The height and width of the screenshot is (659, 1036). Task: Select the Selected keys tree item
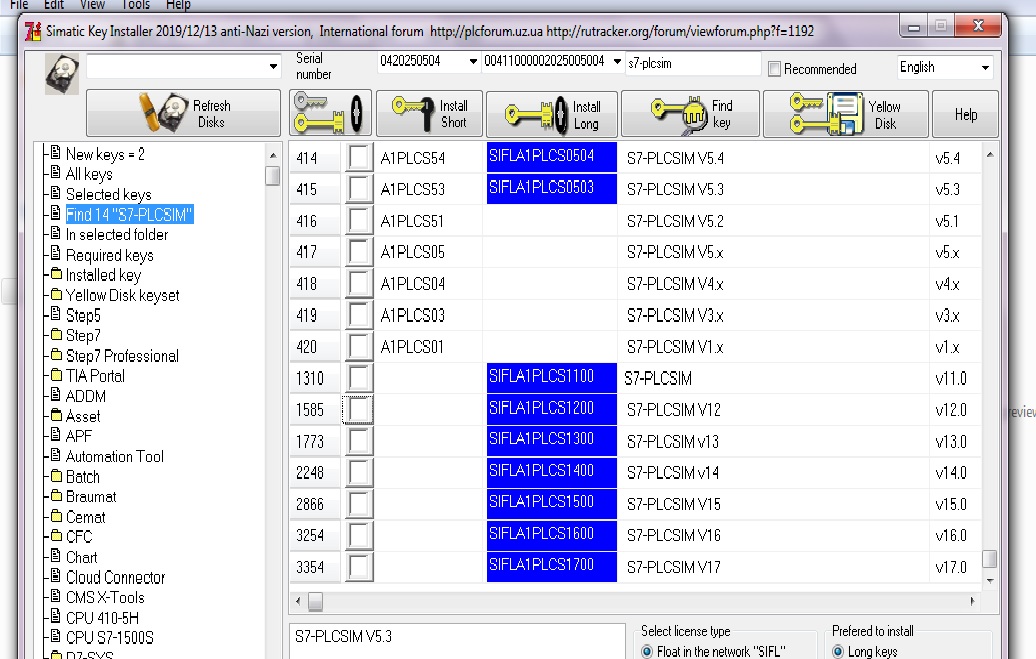tap(108, 194)
